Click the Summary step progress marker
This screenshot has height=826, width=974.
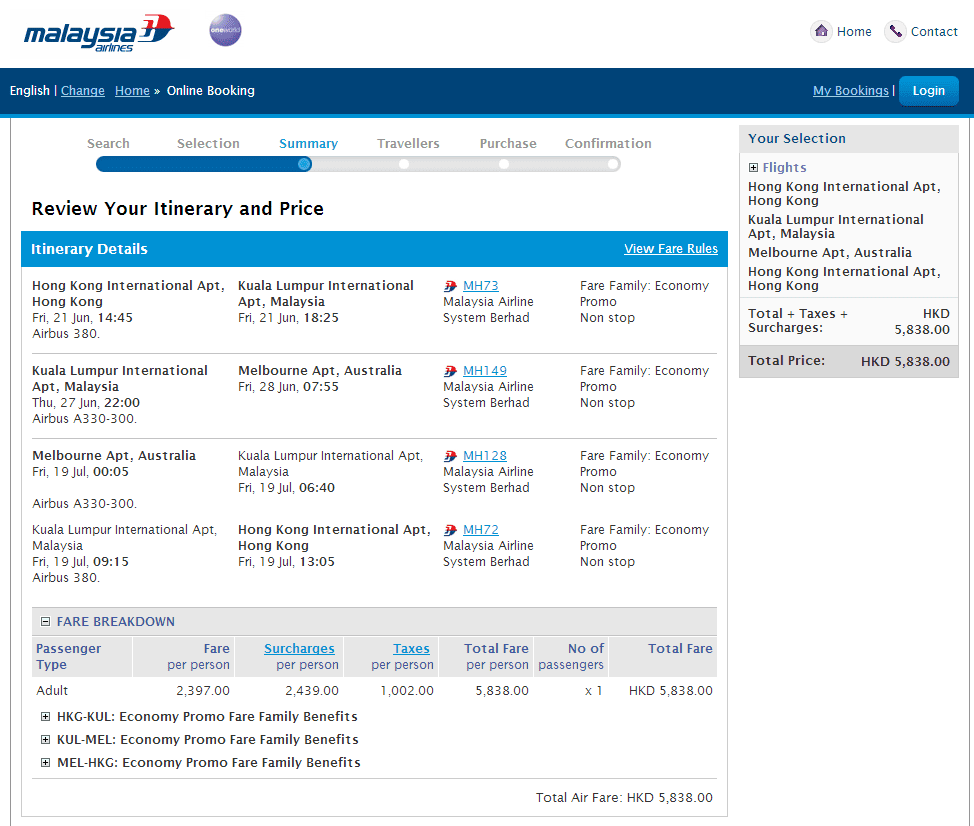(305, 164)
